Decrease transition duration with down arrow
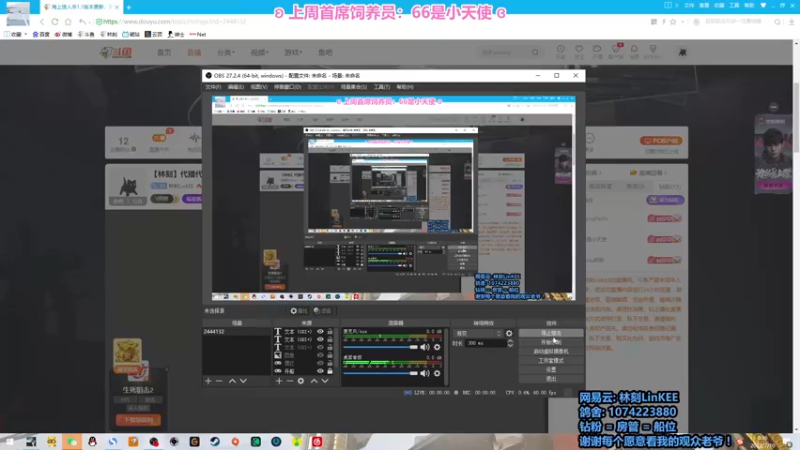 click(510, 346)
